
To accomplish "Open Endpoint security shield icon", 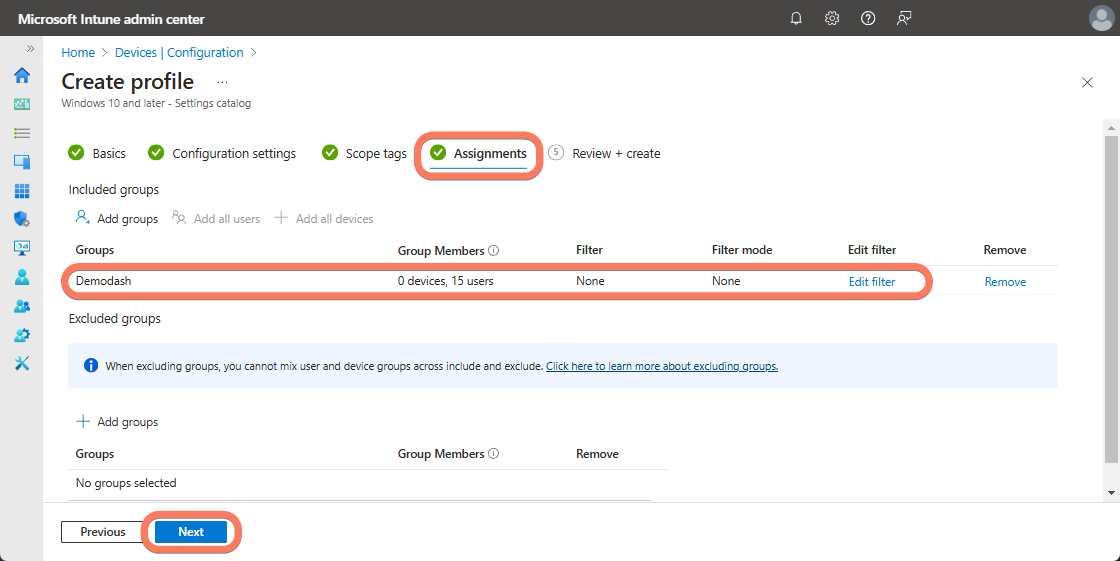I will (x=21, y=219).
